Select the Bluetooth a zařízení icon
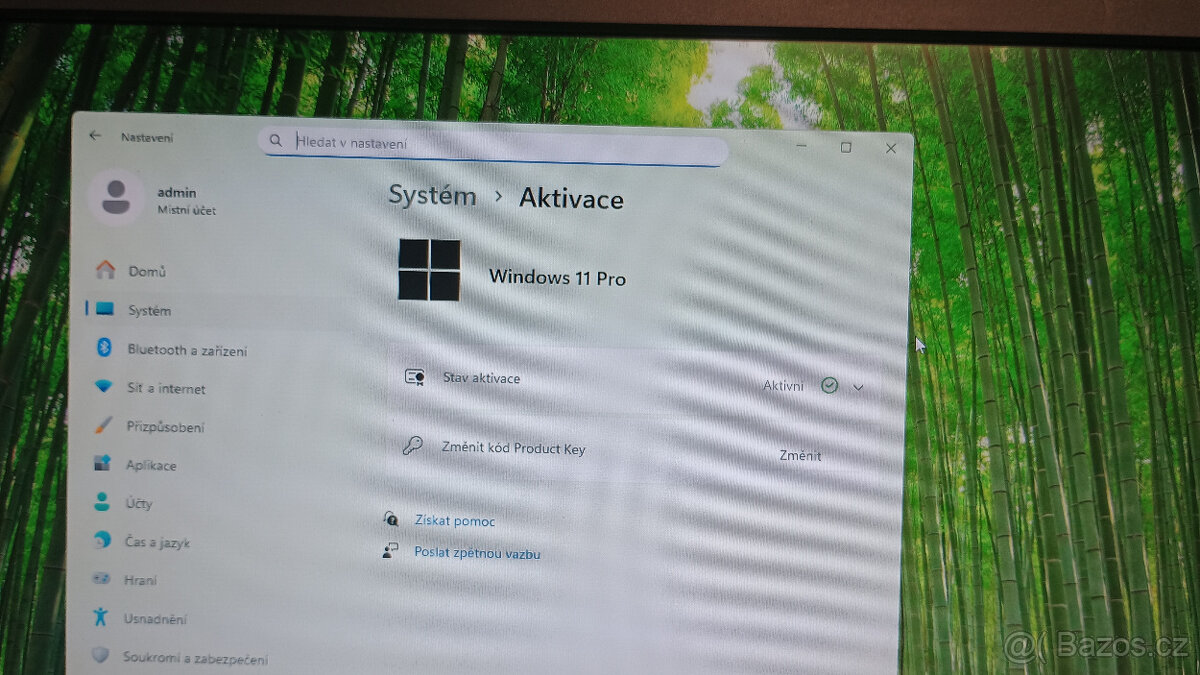Viewport: 1200px width, 675px height. tap(103, 349)
